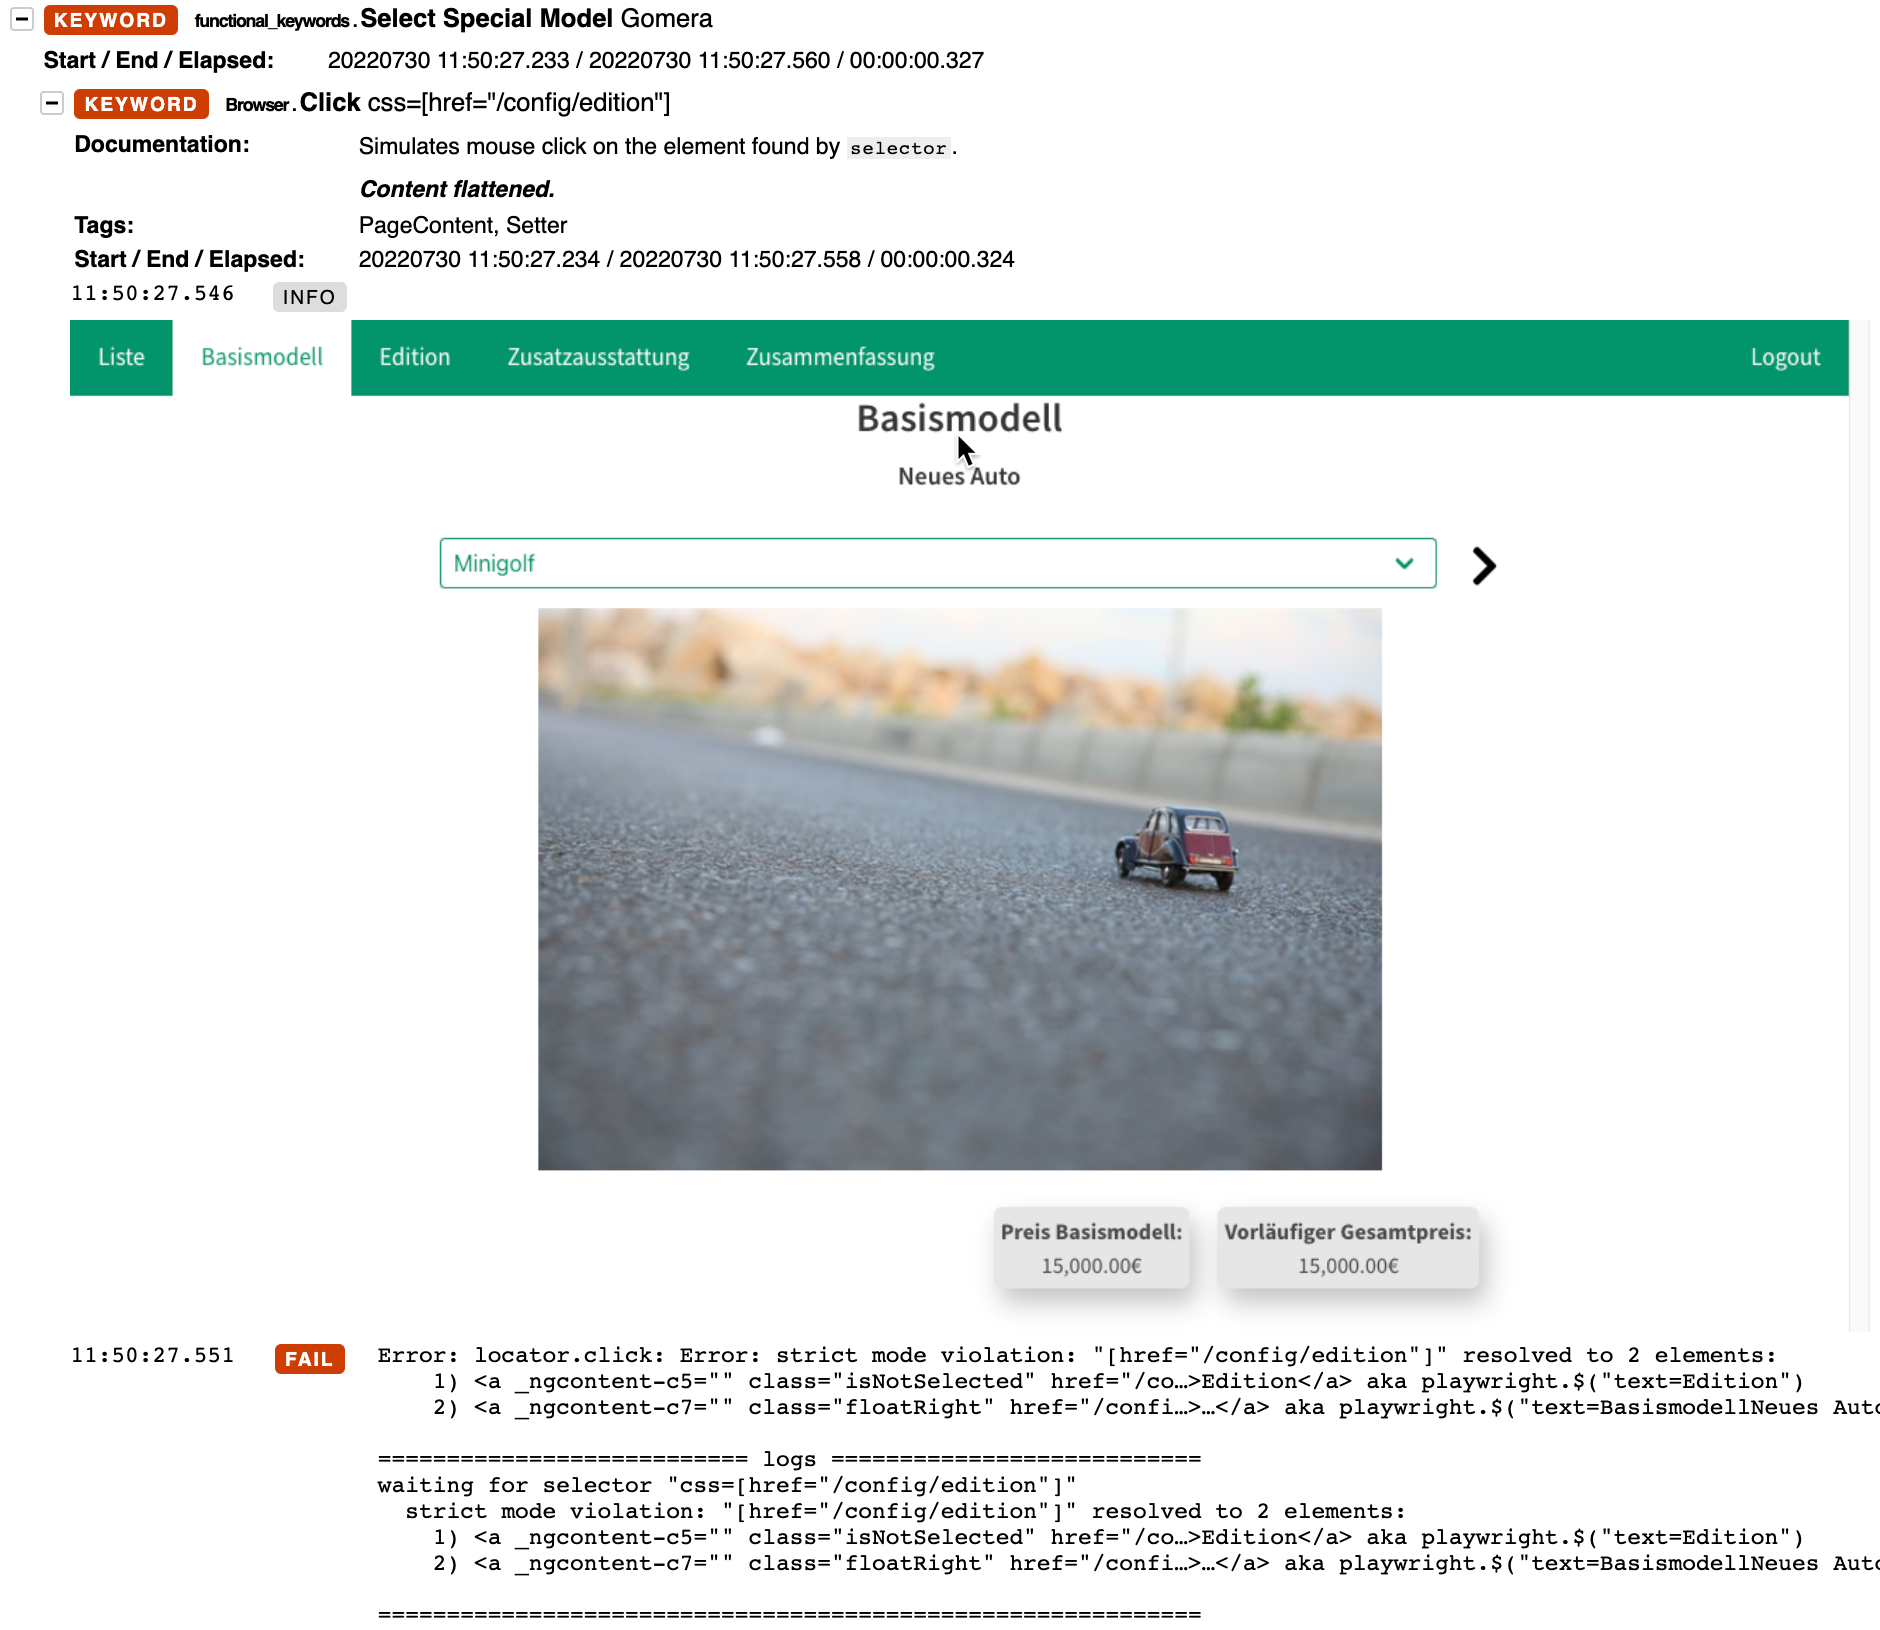Collapse the Browser.Click keyword entry
This screenshot has height=1630, width=1880.
coord(51,103)
